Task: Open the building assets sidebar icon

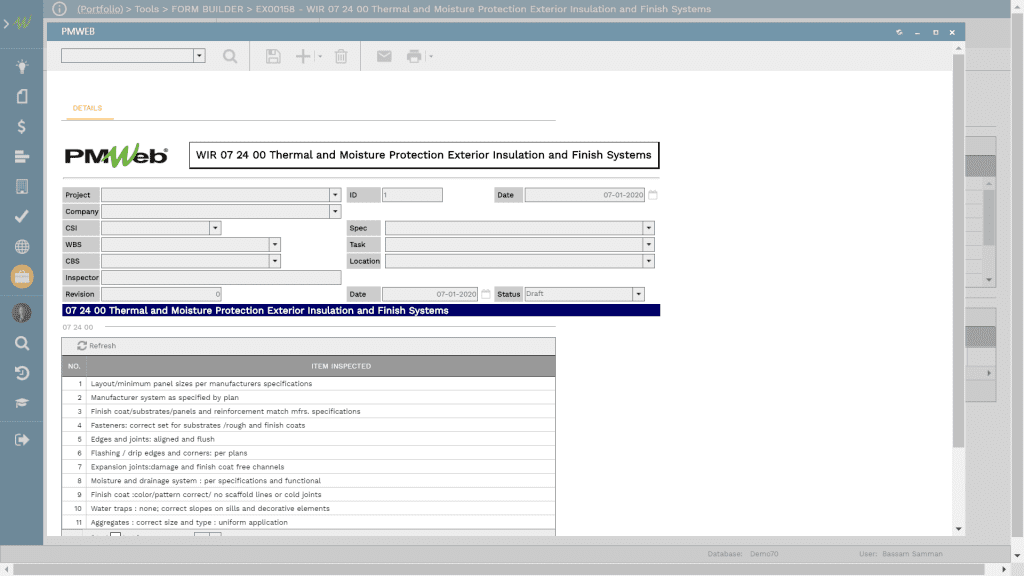Action: click(22, 187)
